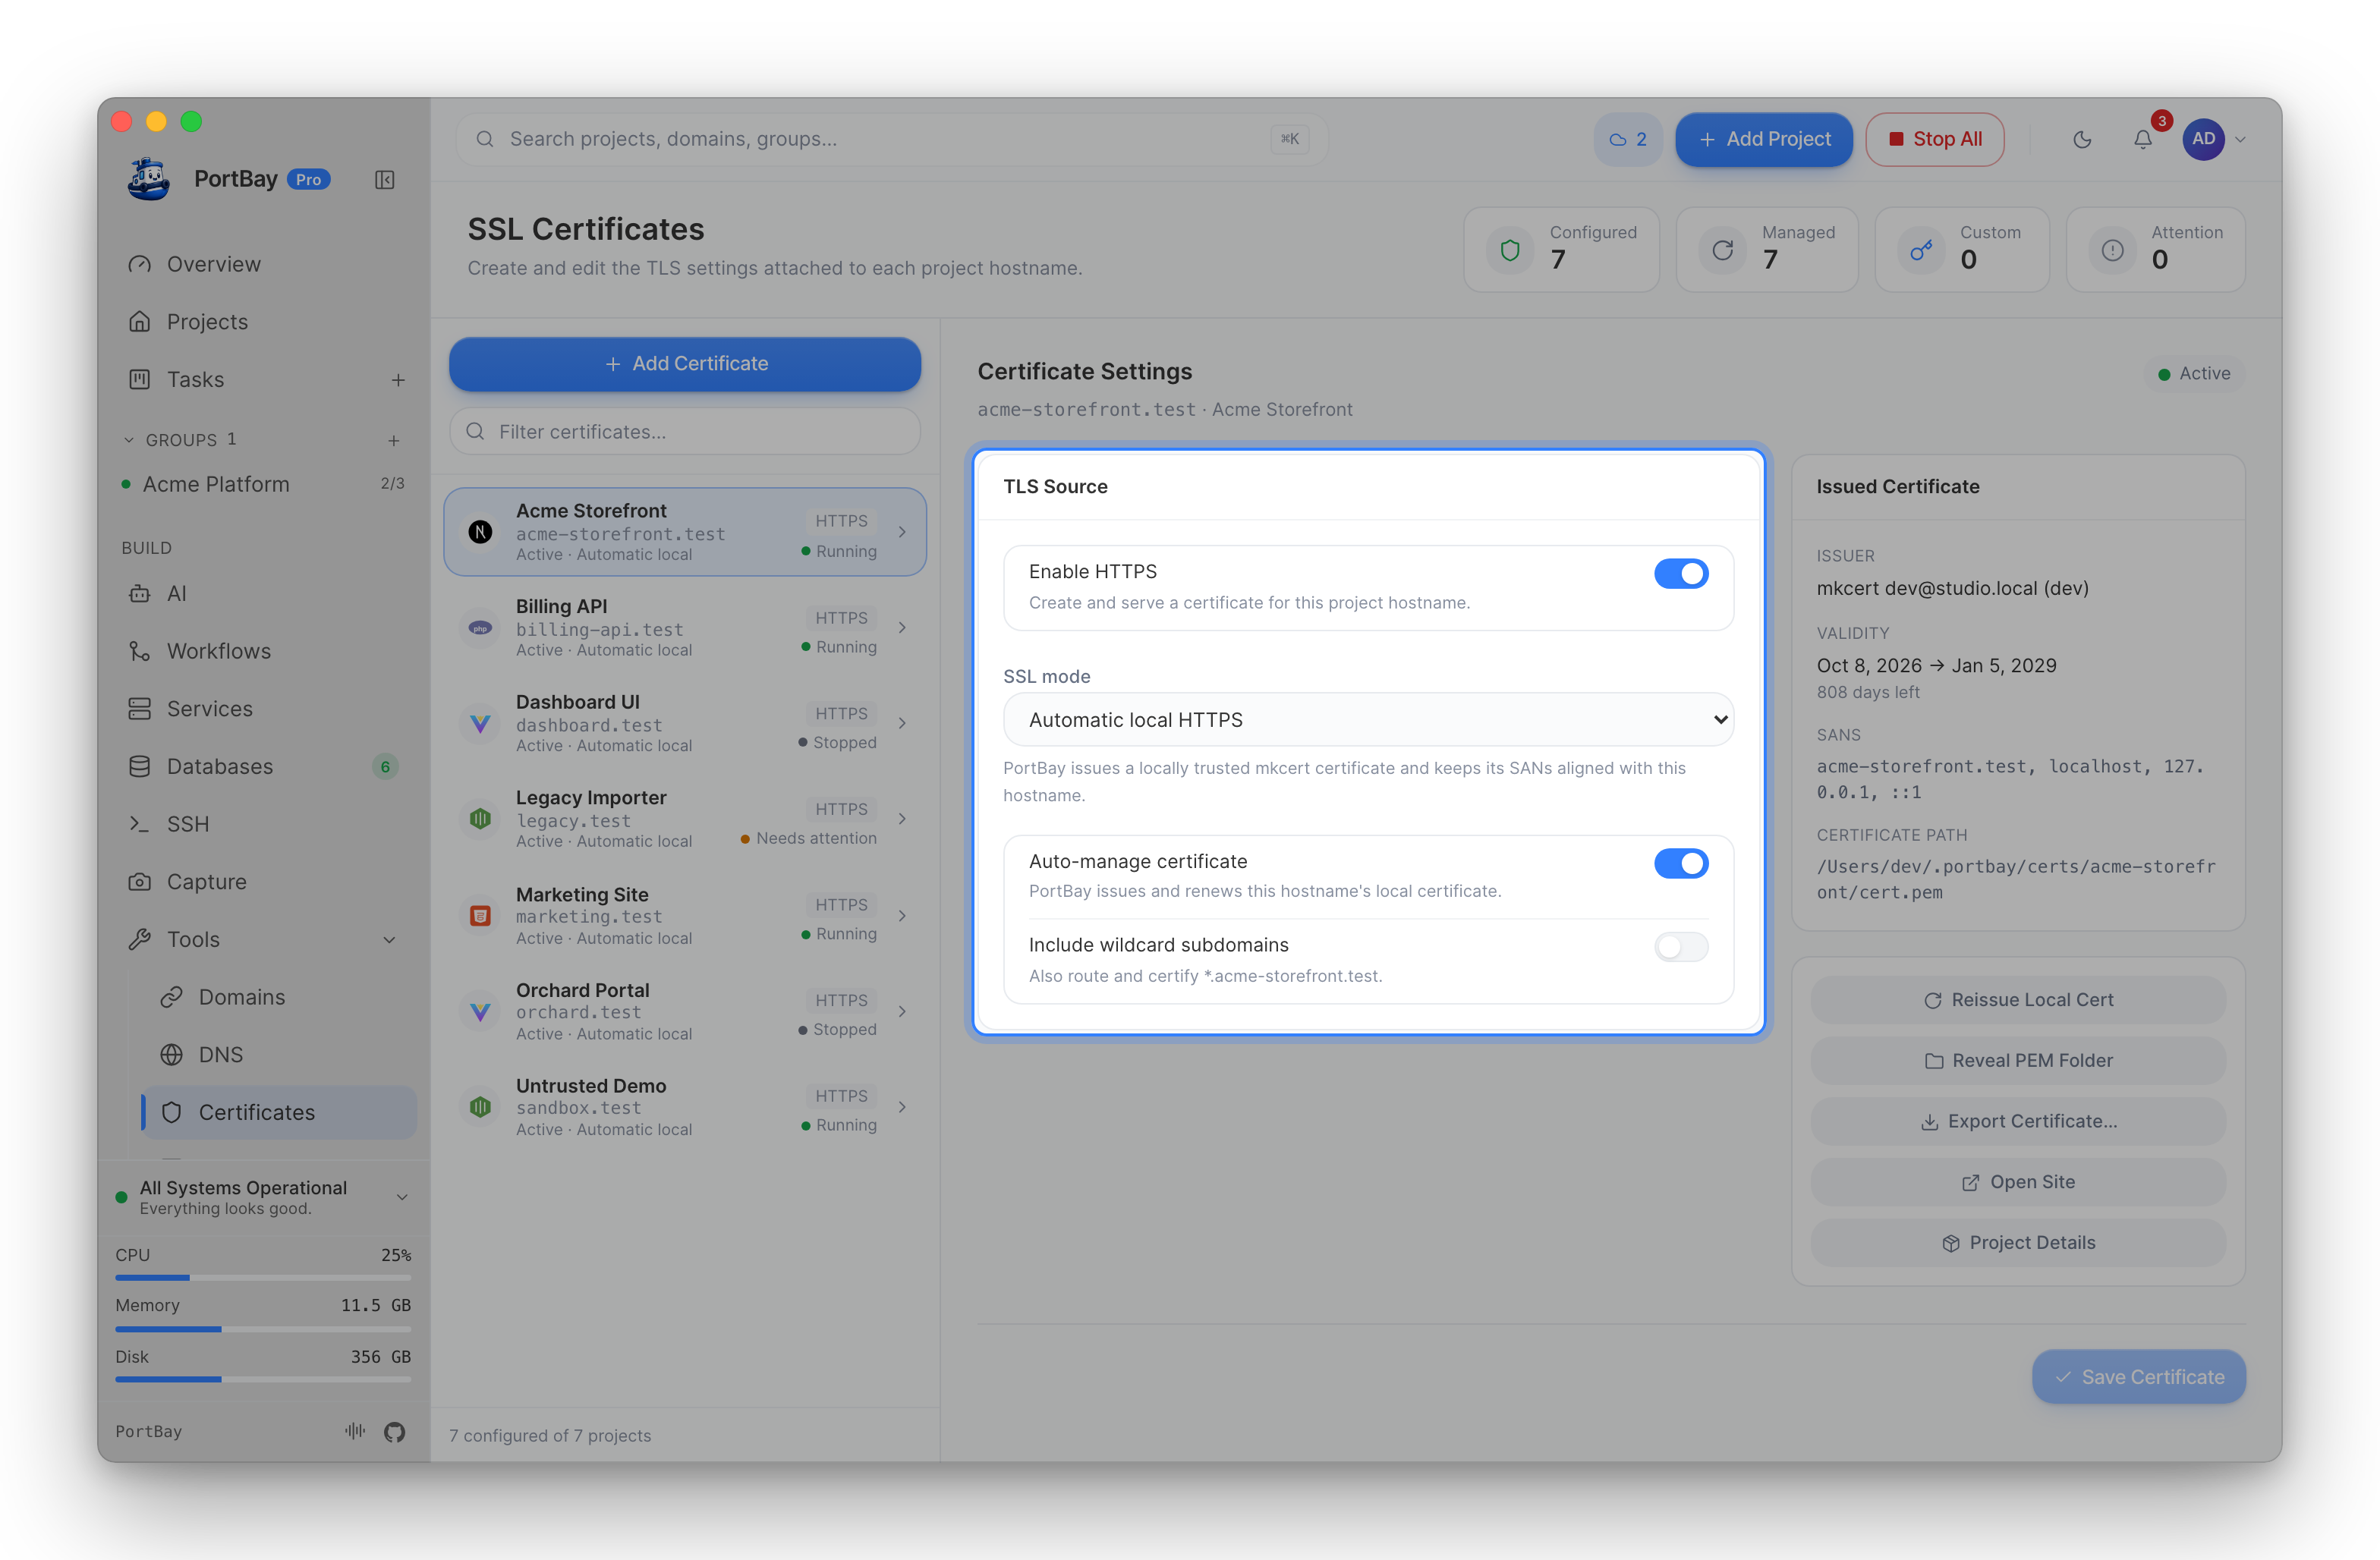Open the AD user avatar
The height and width of the screenshot is (1560, 2380).
[2203, 139]
